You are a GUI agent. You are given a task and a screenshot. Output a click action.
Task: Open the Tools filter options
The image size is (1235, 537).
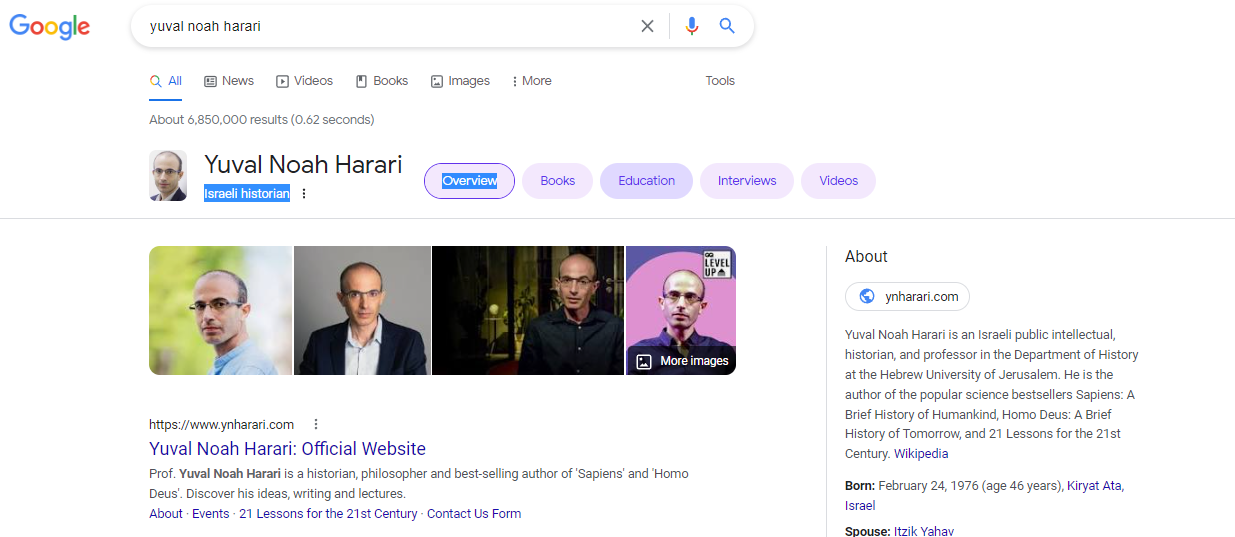720,81
